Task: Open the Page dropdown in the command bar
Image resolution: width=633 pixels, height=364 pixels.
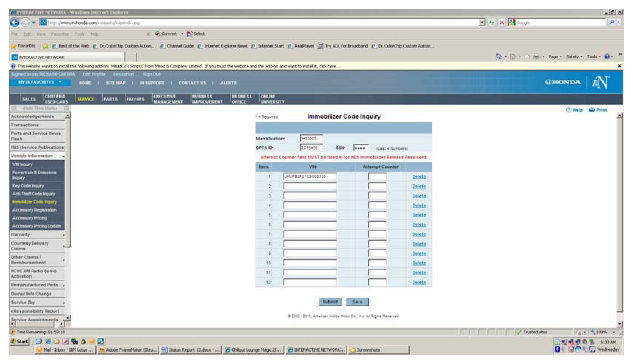Action: pyautogui.click(x=555, y=57)
